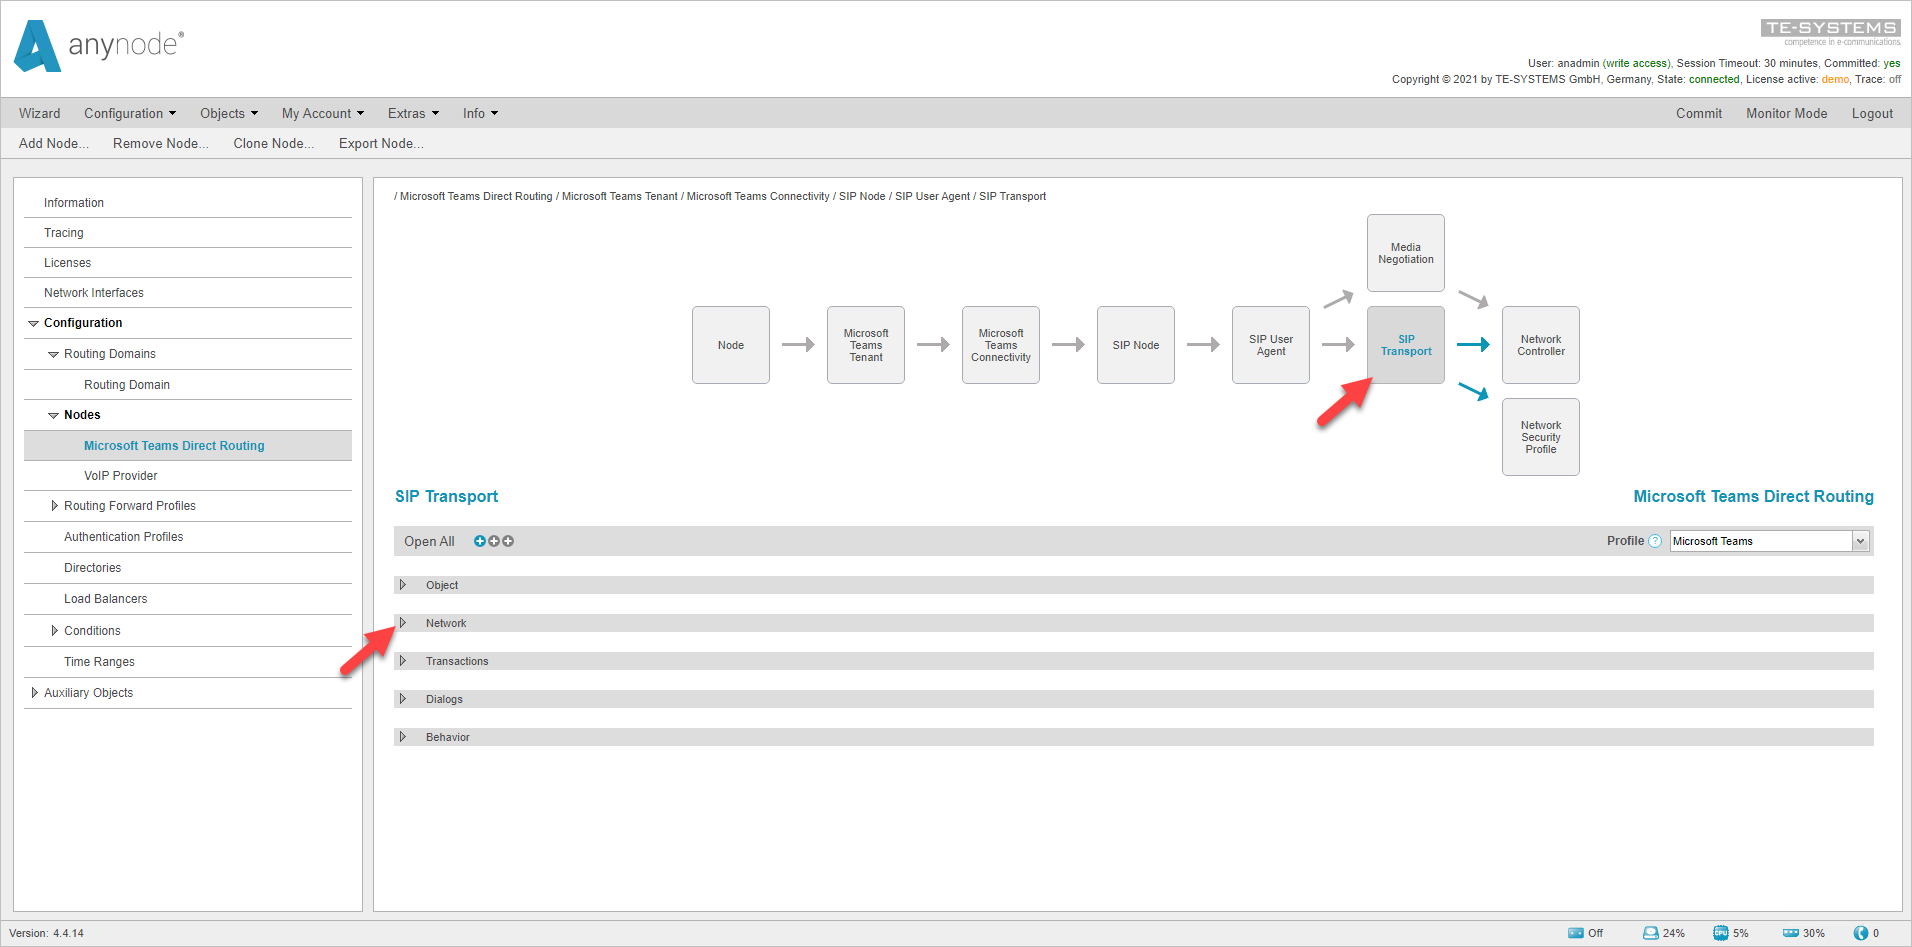1912x947 pixels.
Task: Open the Profile dropdown showing Microsoft Teams
Action: 1769,541
